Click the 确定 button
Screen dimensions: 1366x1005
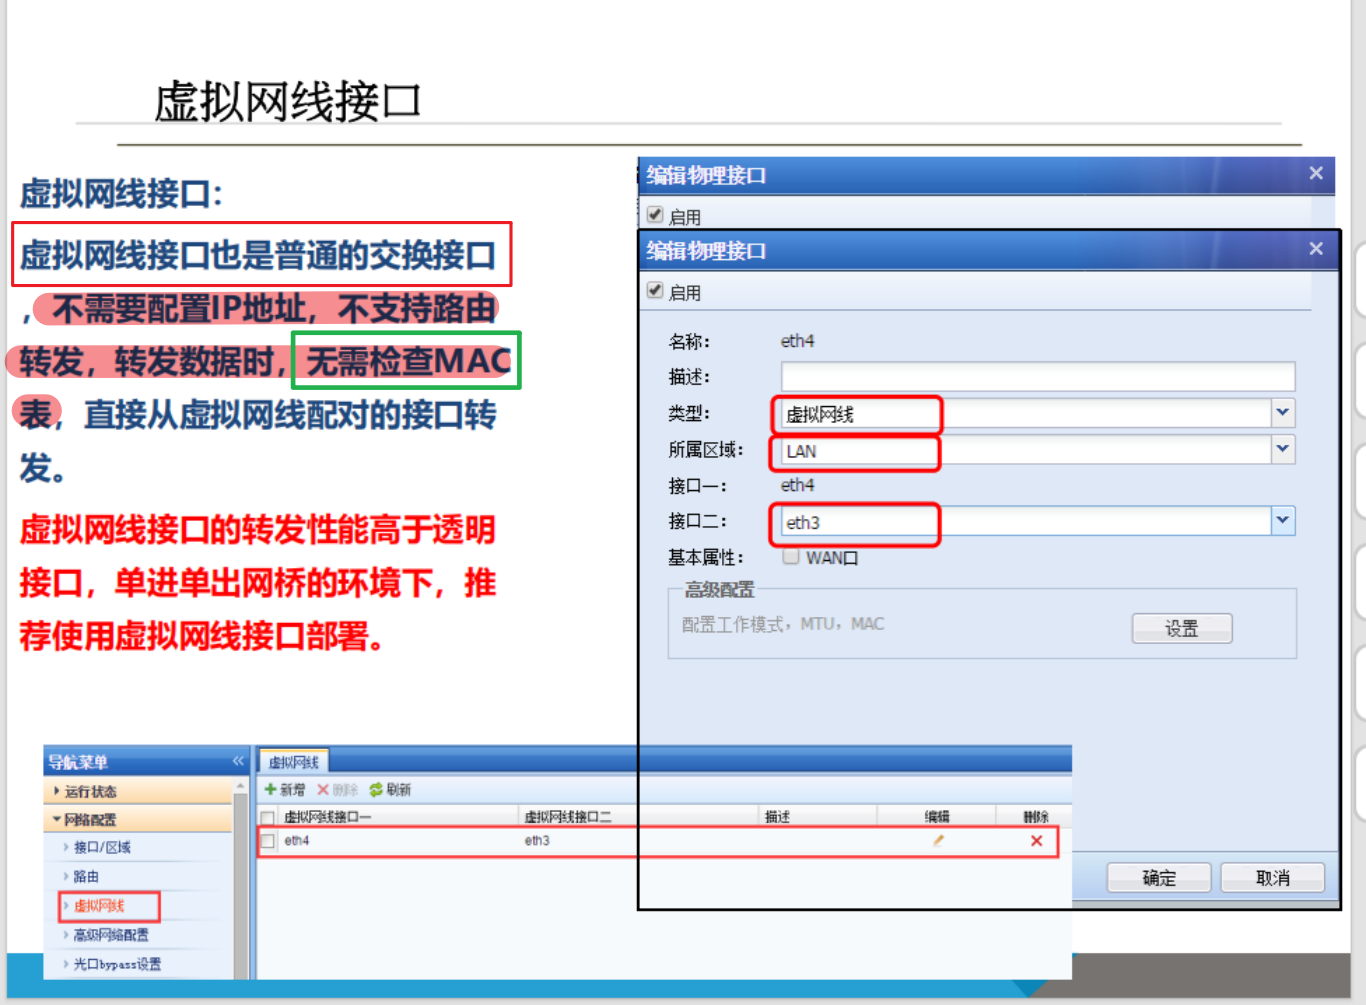[1159, 877]
